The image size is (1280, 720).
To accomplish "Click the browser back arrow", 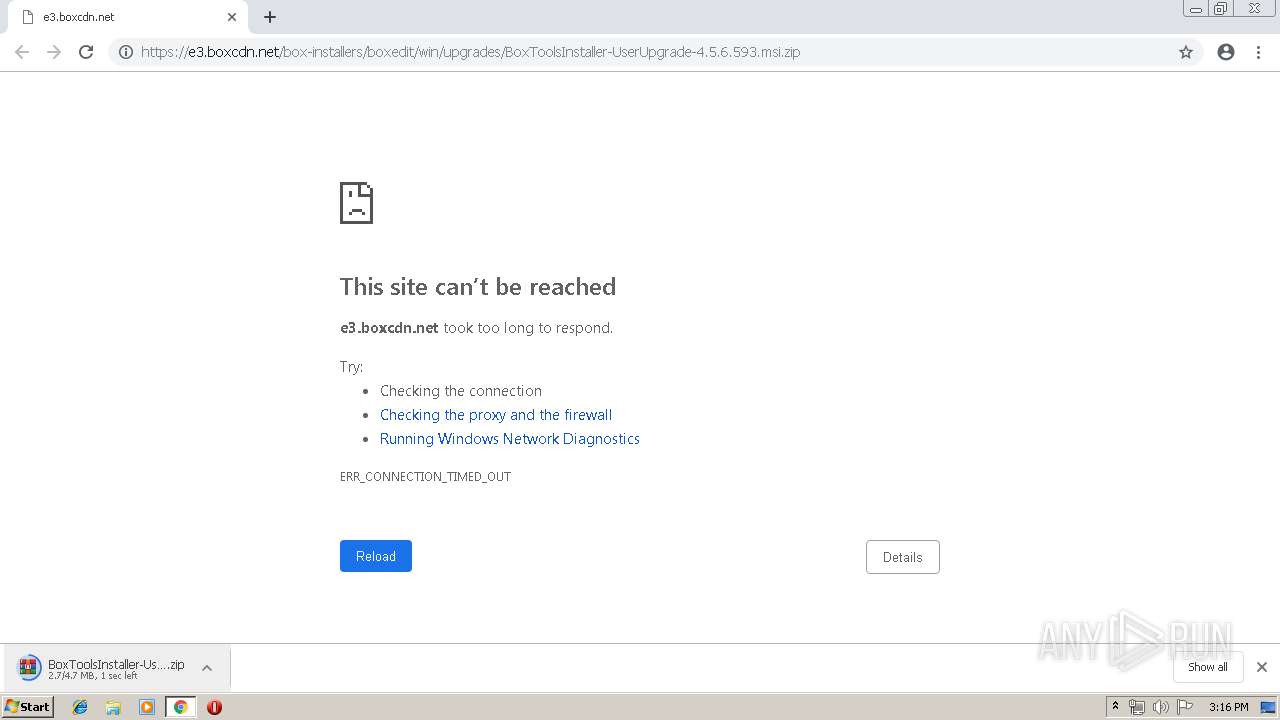I will (22, 52).
